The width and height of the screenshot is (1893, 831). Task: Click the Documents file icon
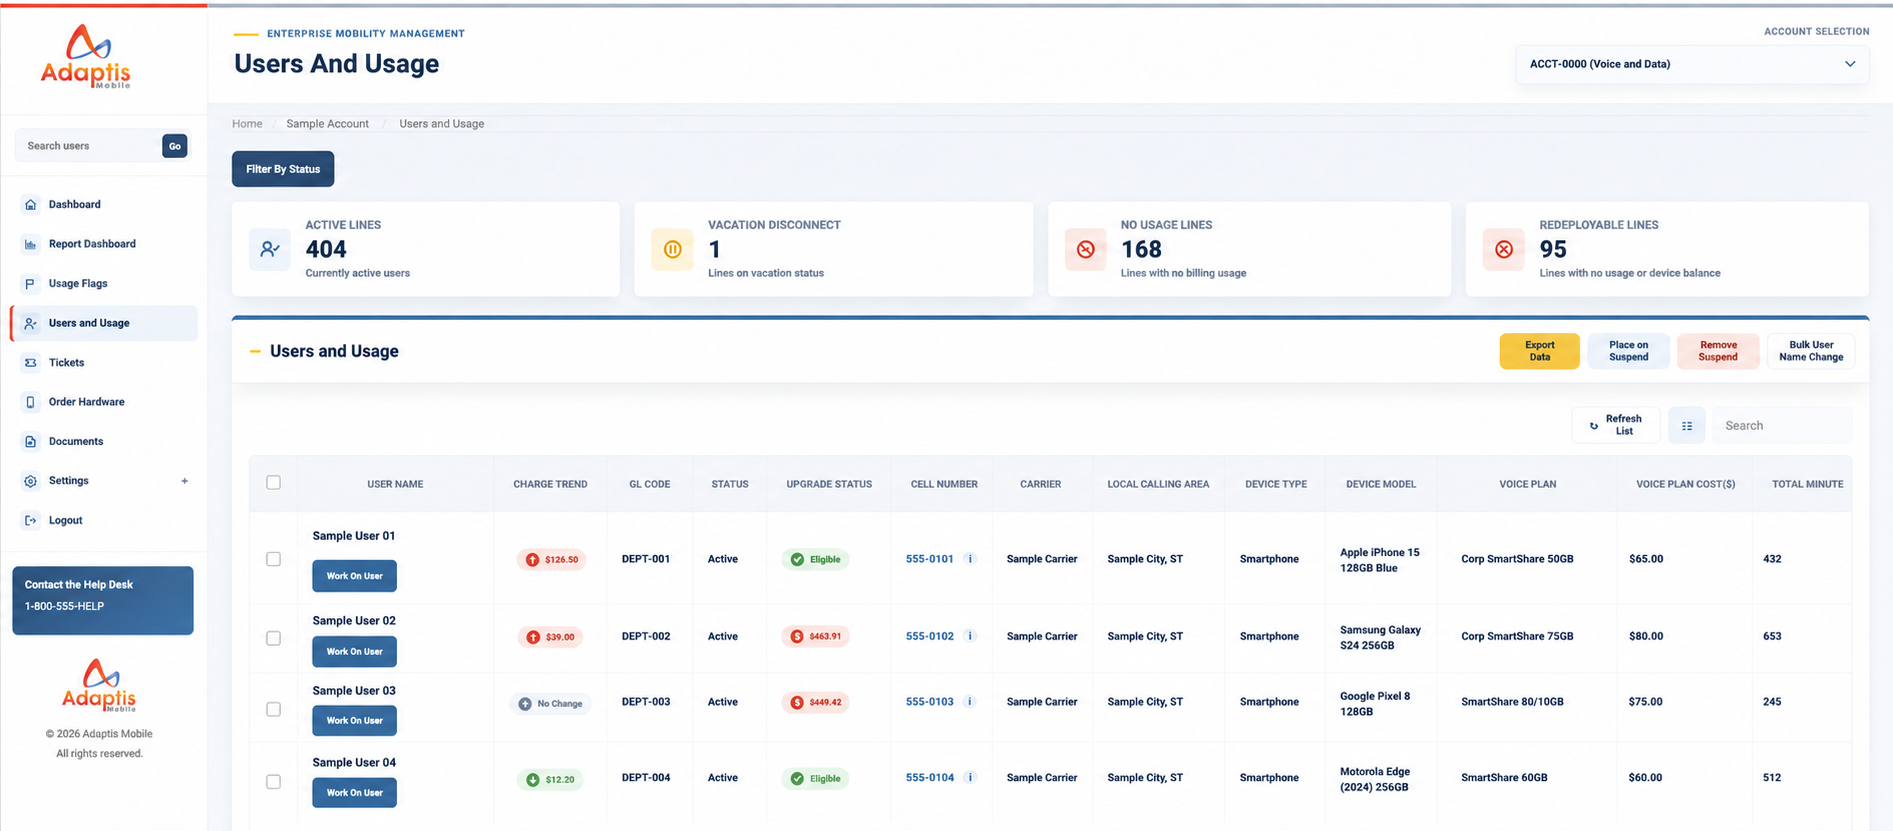pyautogui.click(x=30, y=441)
